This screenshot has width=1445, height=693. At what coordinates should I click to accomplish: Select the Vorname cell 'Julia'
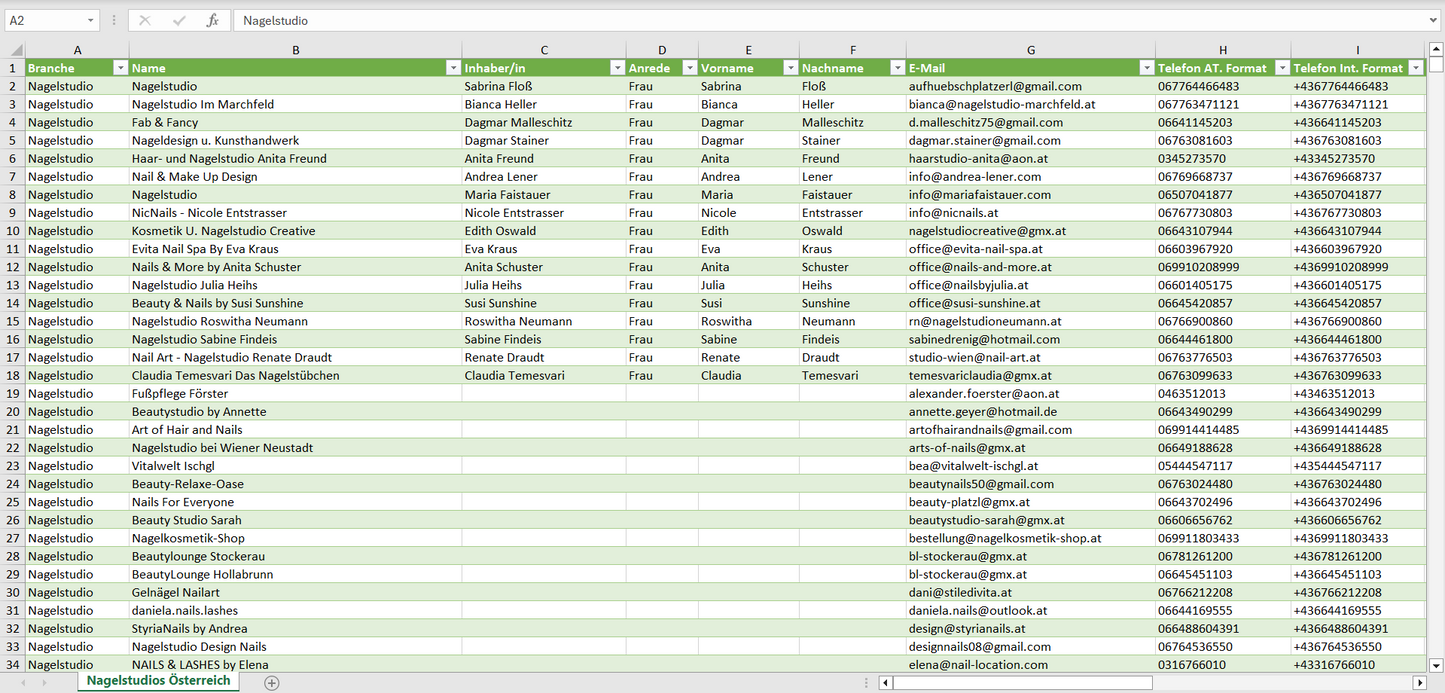tap(748, 285)
